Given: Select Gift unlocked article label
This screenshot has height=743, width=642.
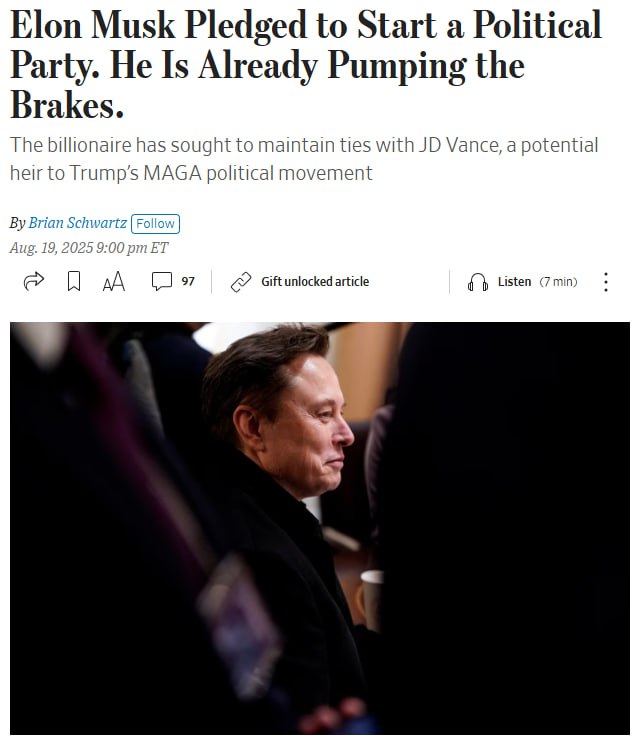Looking at the screenshot, I should [x=315, y=281].
